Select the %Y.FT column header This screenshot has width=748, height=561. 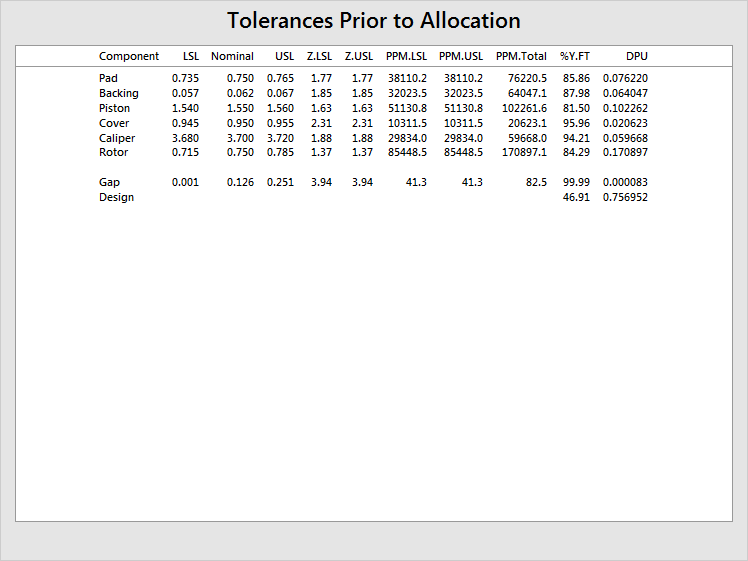tap(575, 56)
